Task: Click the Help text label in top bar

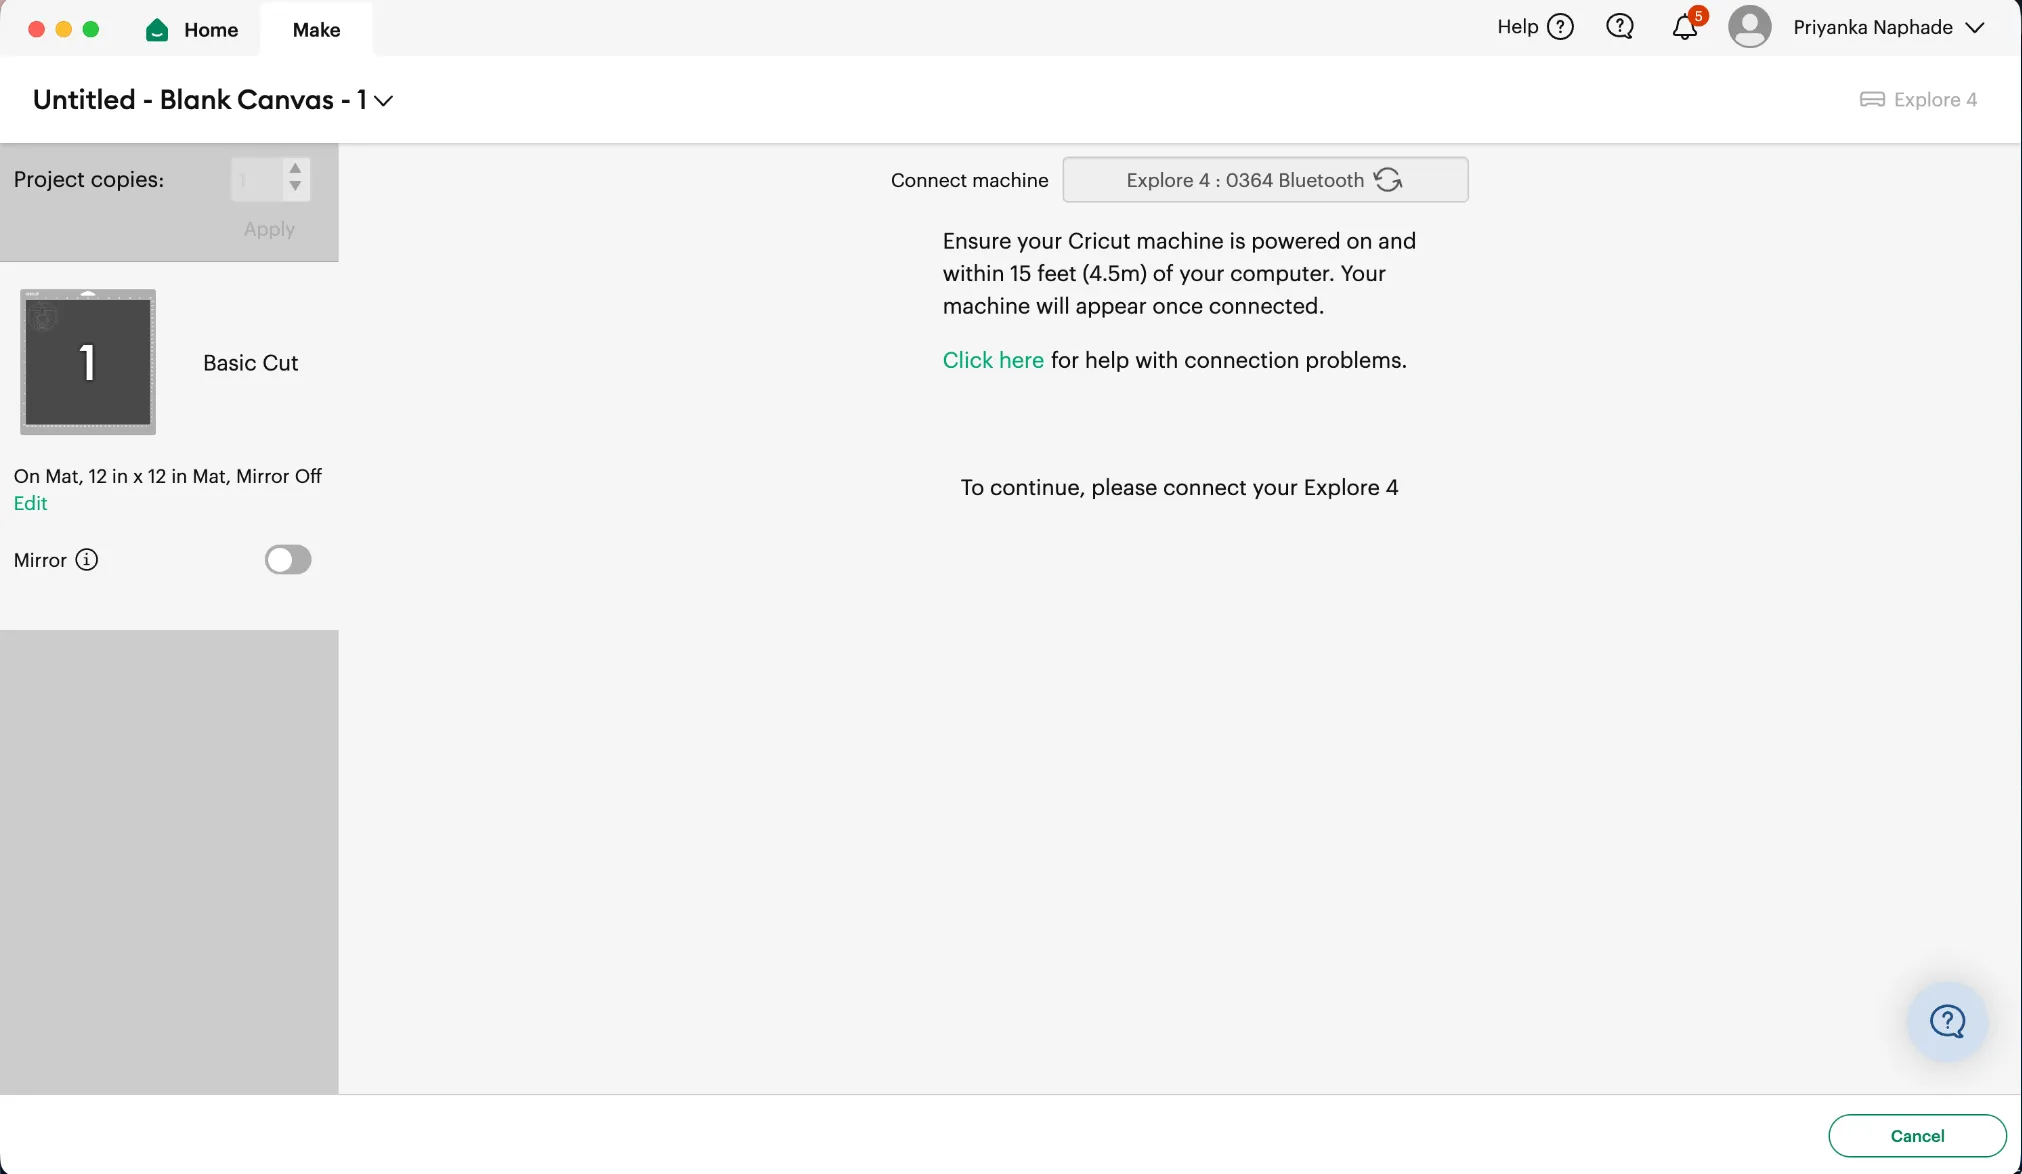Action: (x=1517, y=27)
